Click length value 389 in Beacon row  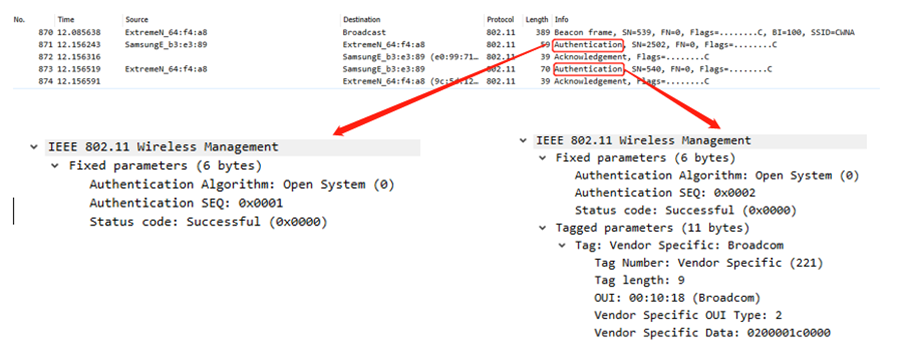click(543, 32)
